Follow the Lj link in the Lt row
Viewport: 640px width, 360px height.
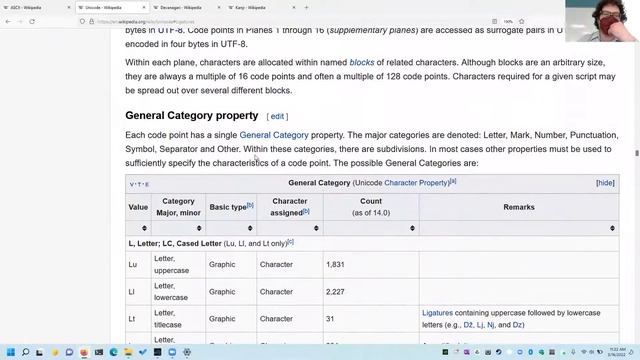(480, 325)
